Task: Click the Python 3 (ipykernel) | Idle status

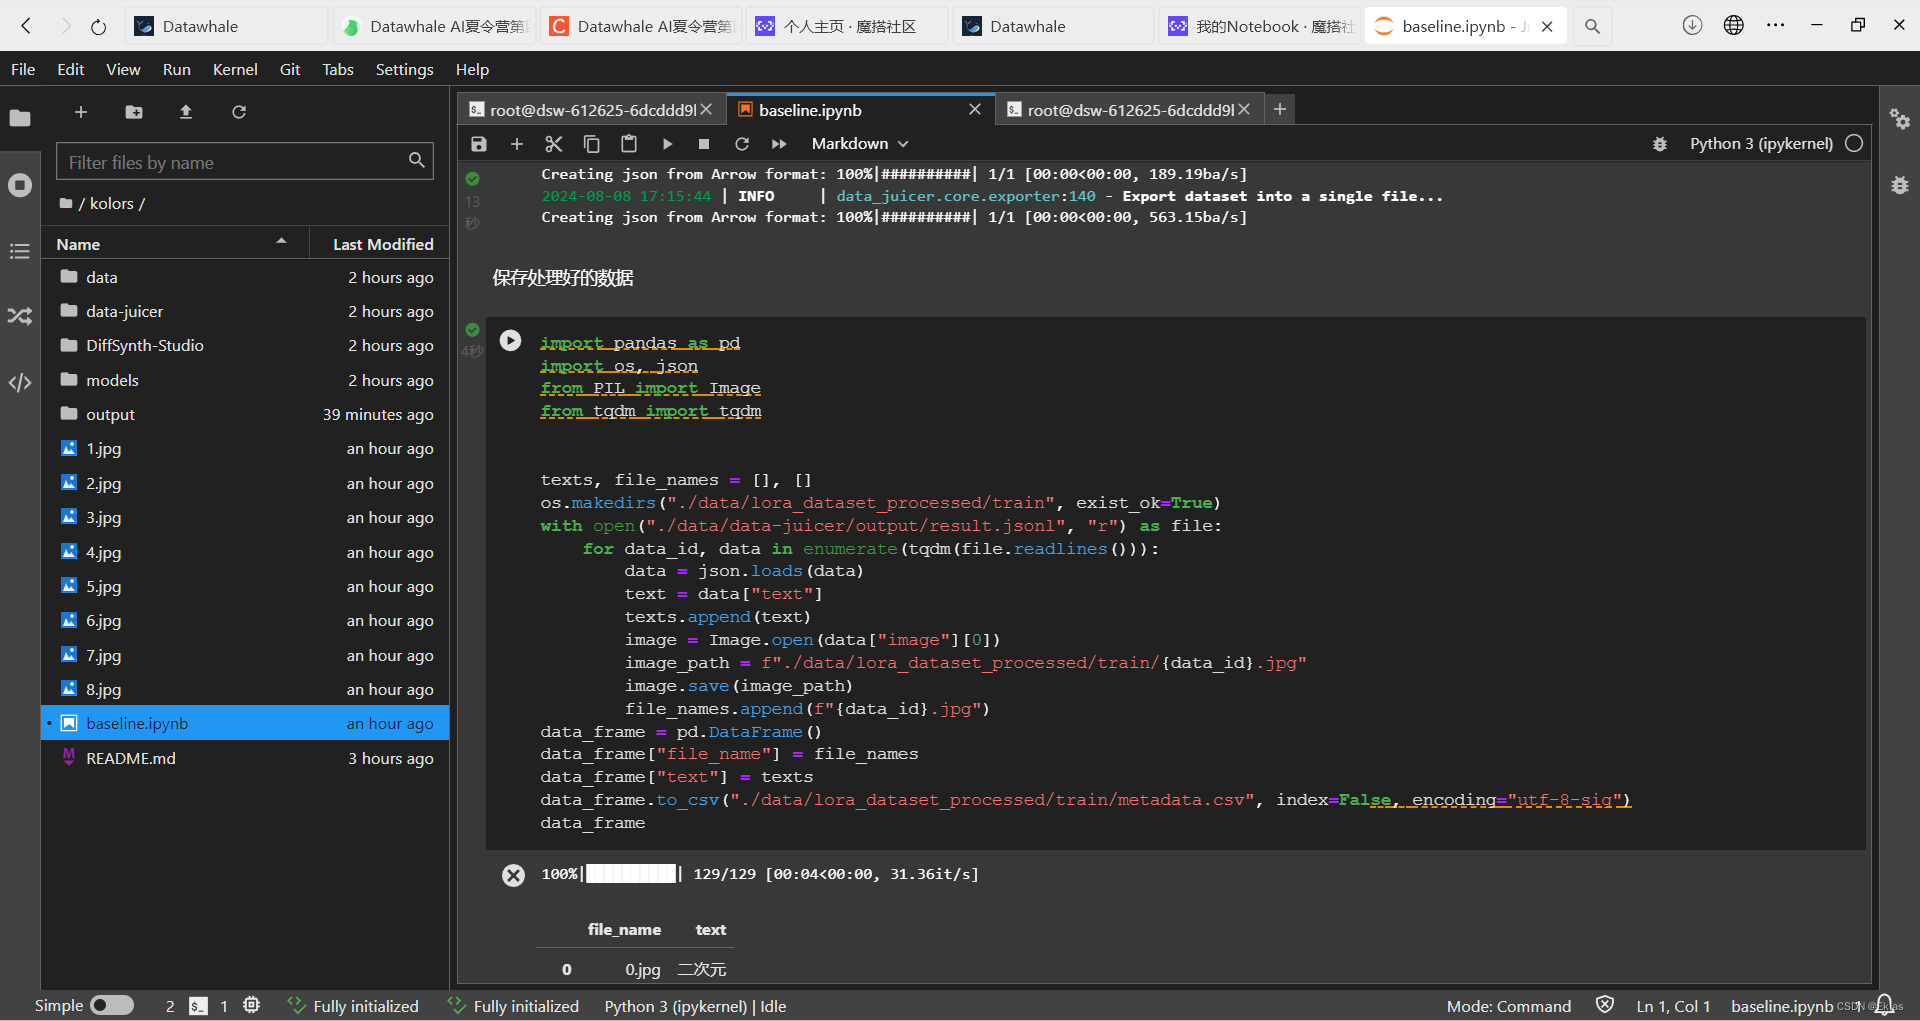Action: 695,1006
